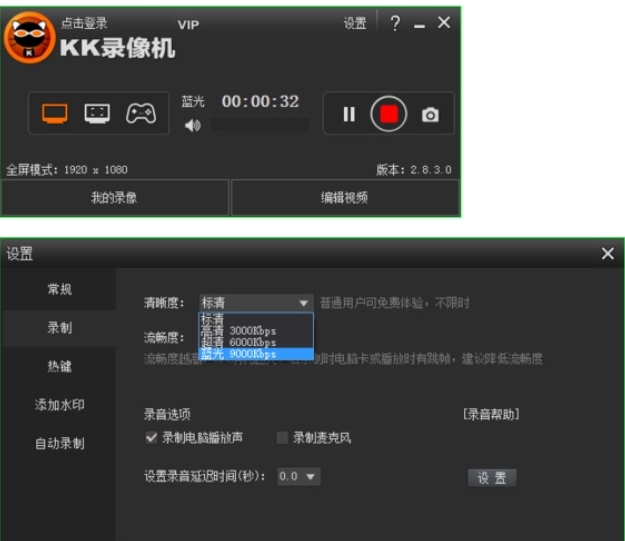Open the VIP link
This screenshot has height=541, width=625.
tap(188, 25)
